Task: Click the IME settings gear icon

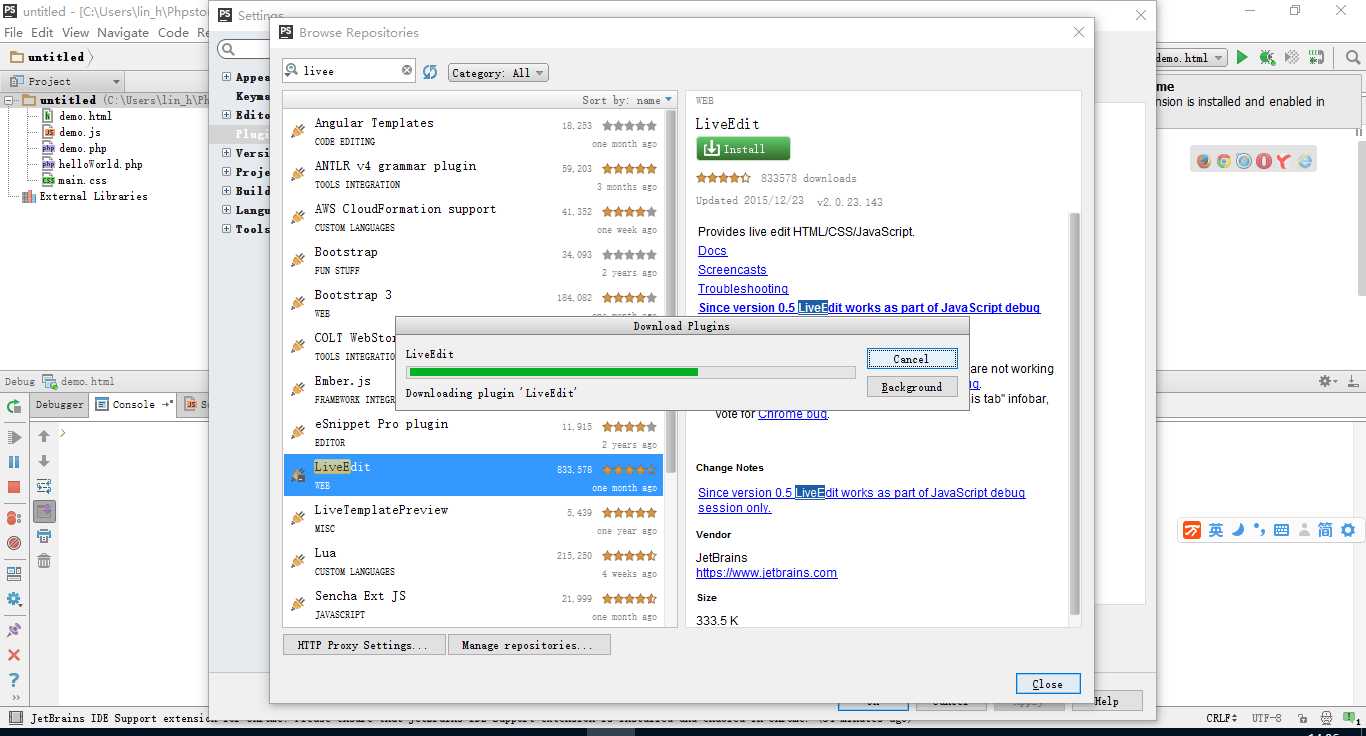Action: [1348, 530]
